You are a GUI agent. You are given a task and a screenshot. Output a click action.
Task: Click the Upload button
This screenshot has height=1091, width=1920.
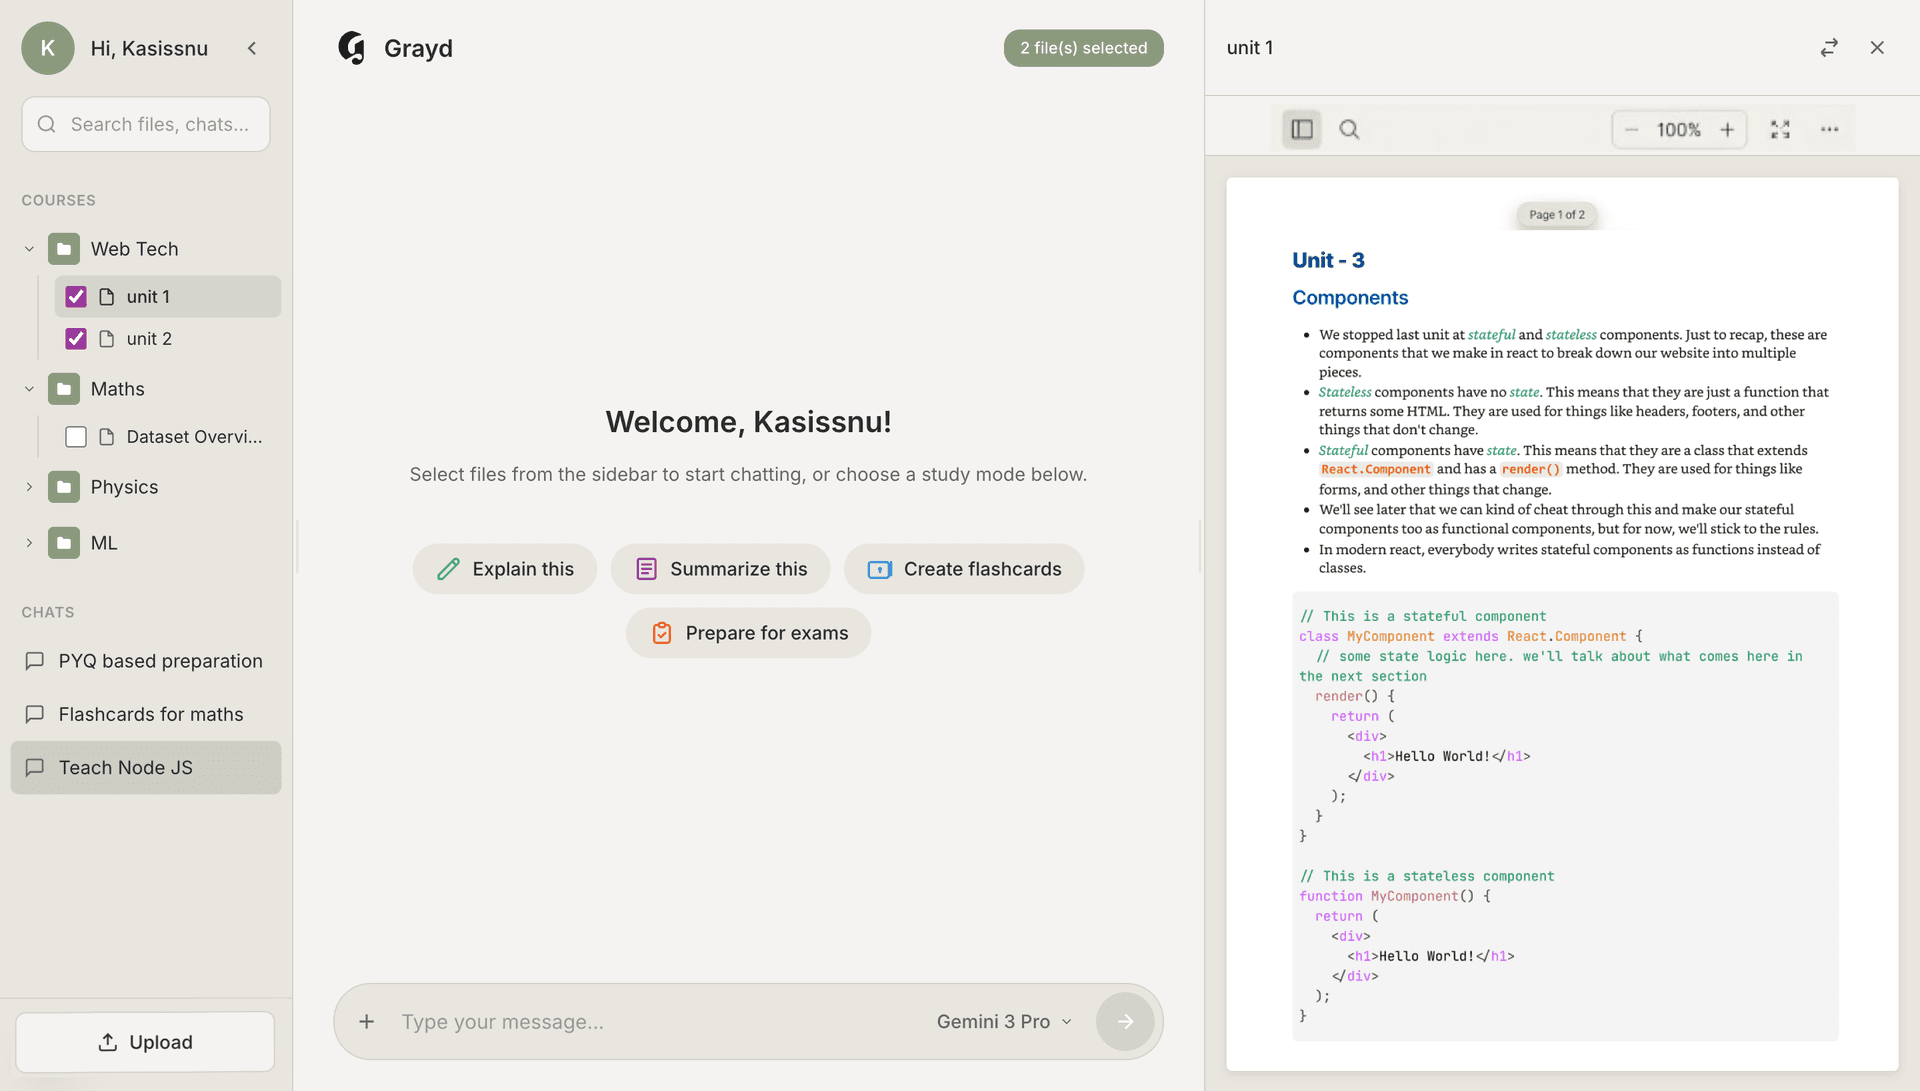pyautogui.click(x=145, y=1042)
